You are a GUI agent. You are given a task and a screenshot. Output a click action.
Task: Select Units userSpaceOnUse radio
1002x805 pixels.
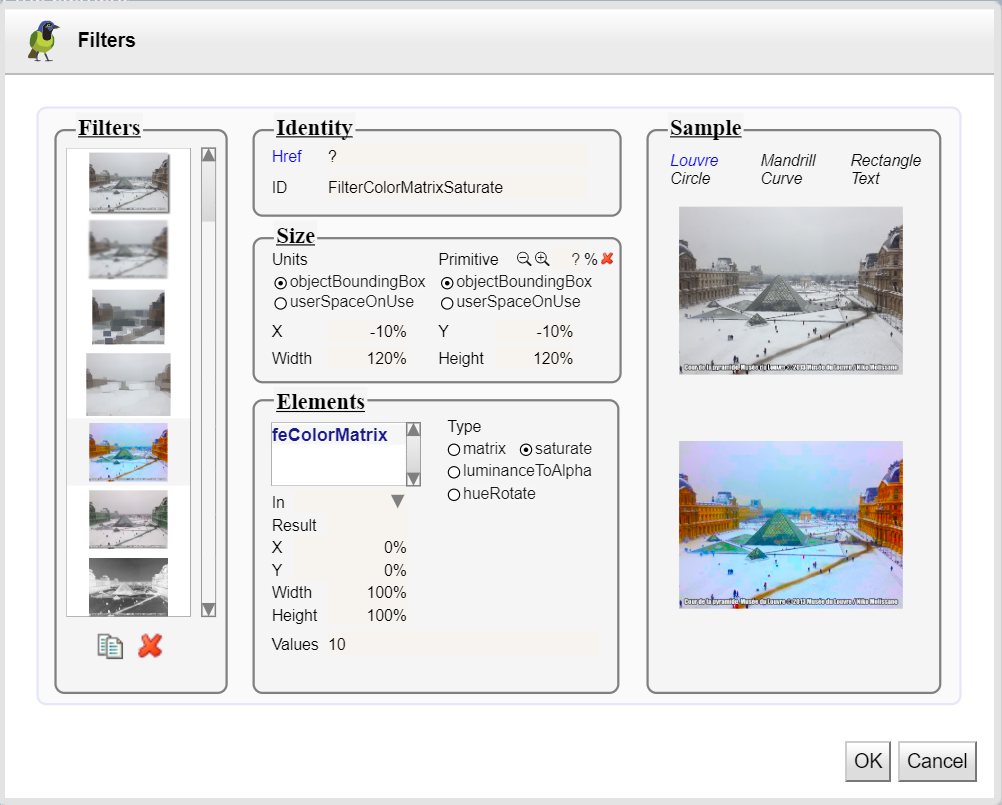click(x=280, y=303)
